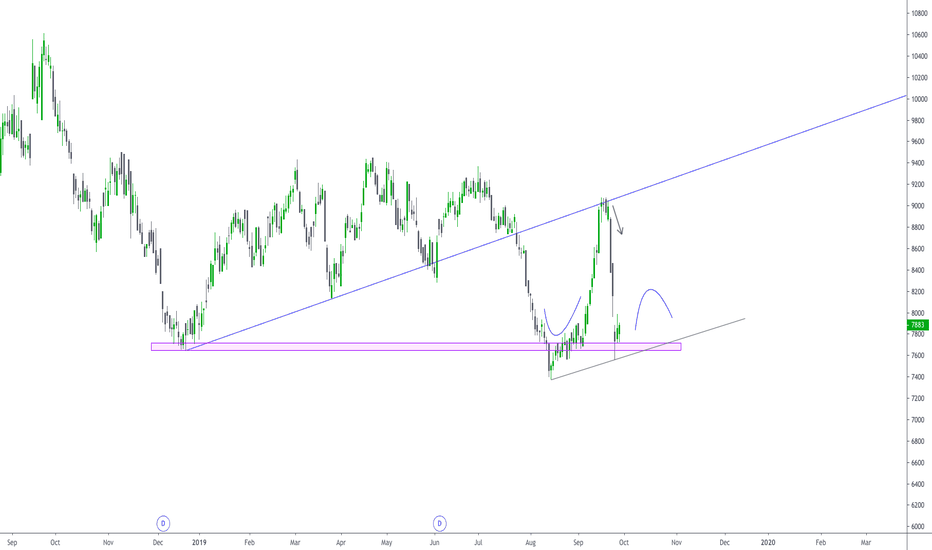The height and width of the screenshot is (550, 932).
Task: Click the 6400 price axis label
Action: pyautogui.click(x=919, y=484)
